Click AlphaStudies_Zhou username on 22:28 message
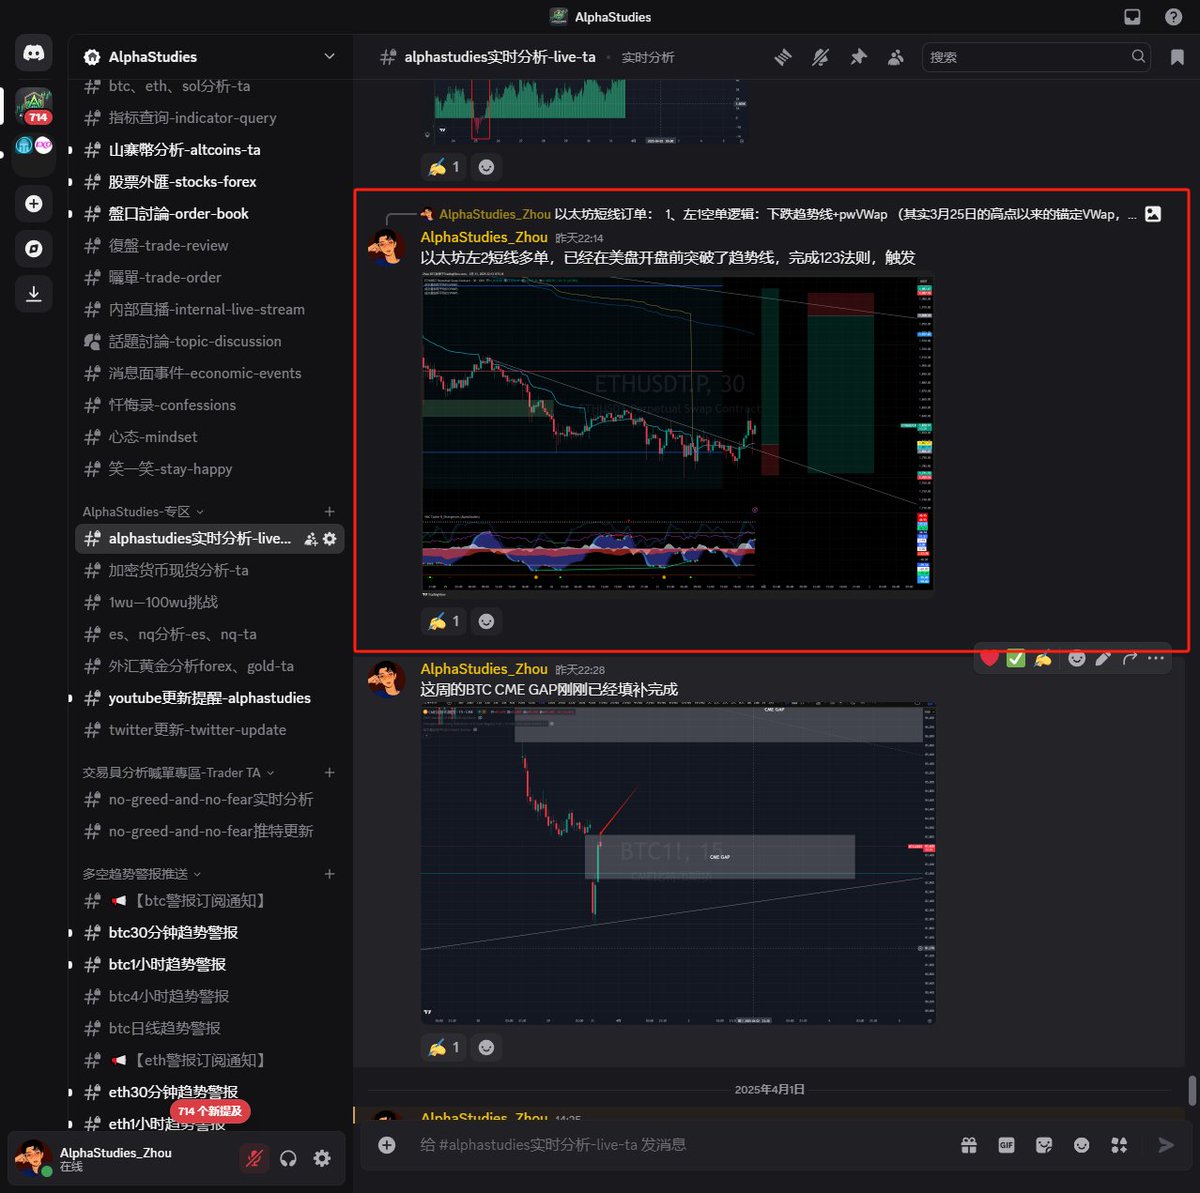This screenshot has height=1193, width=1200. [x=484, y=669]
